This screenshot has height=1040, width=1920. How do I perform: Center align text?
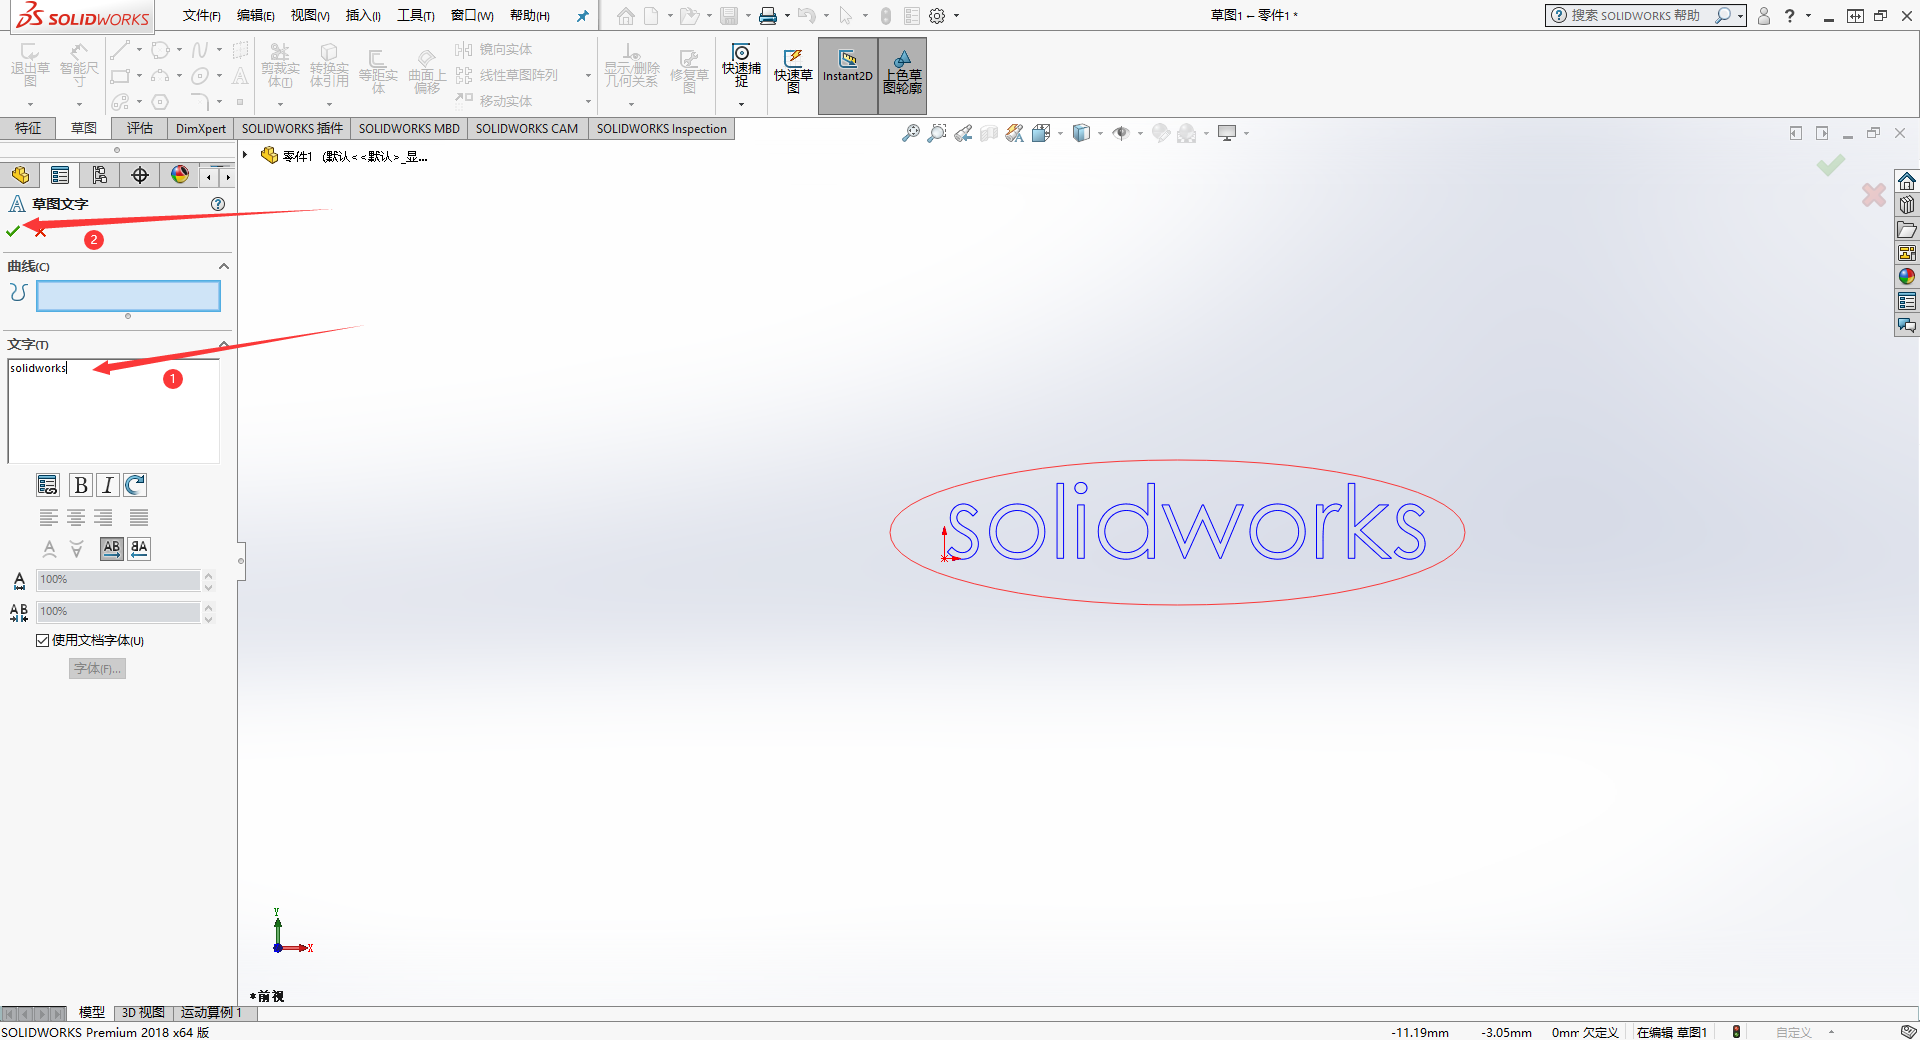[x=76, y=517]
